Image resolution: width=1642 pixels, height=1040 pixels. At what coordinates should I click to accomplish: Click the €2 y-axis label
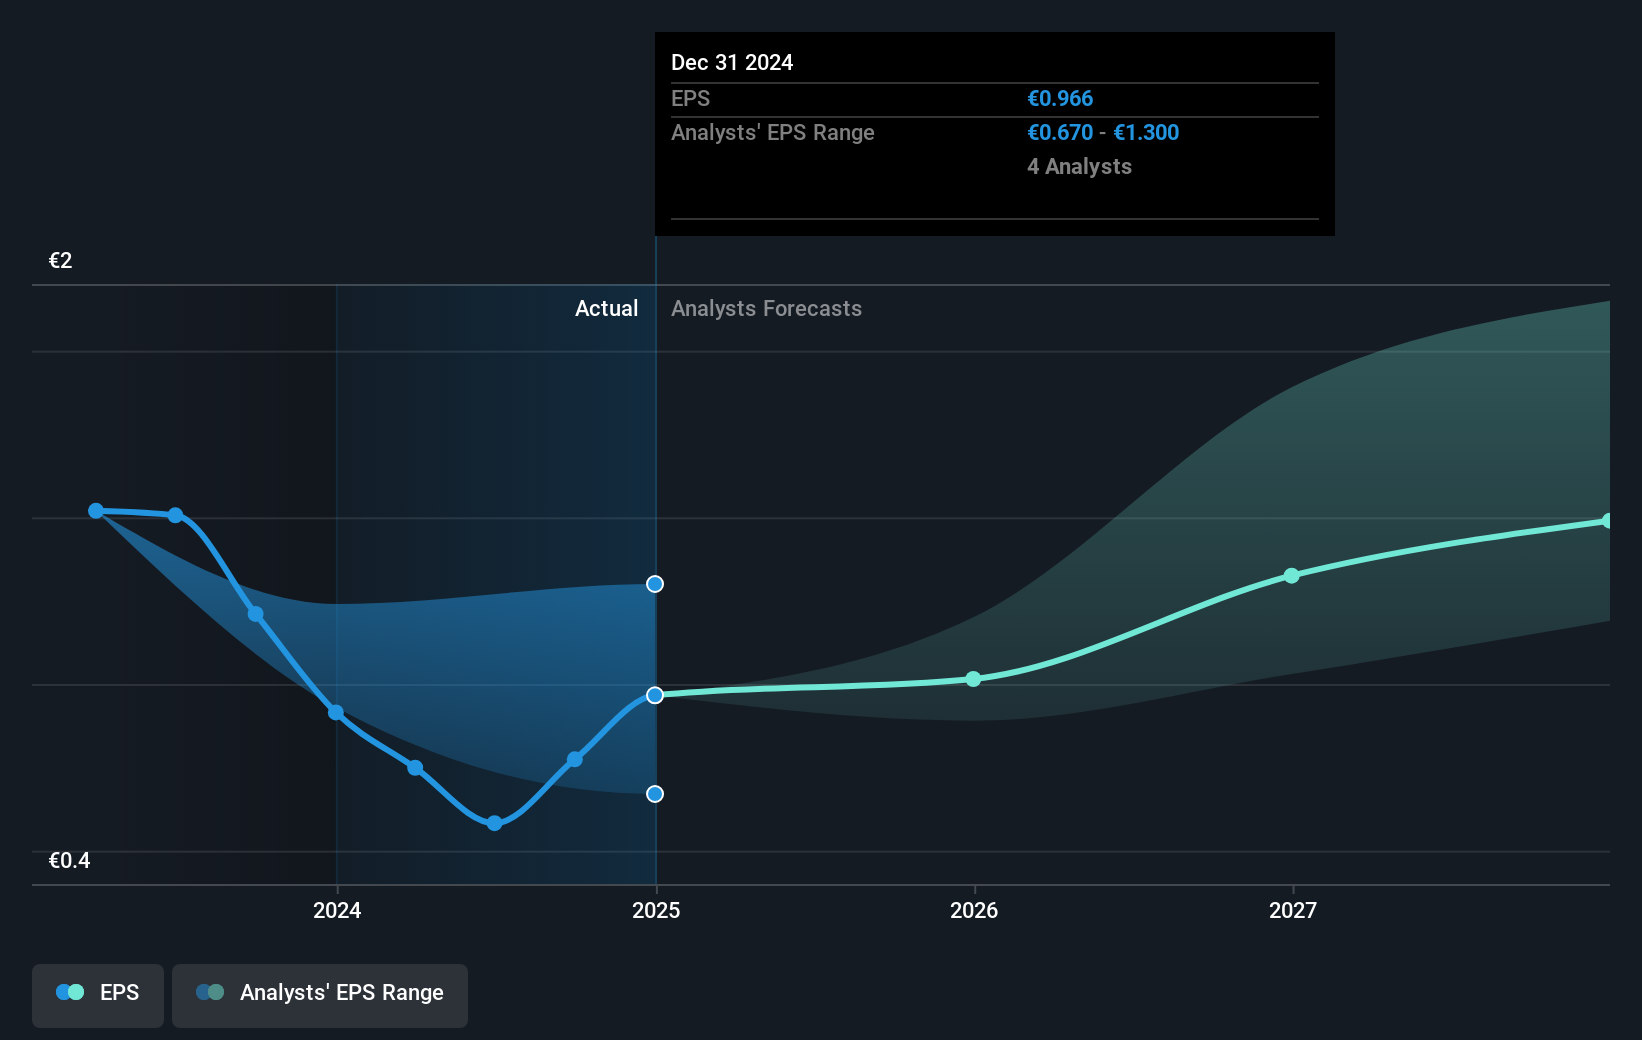[x=61, y=261]
